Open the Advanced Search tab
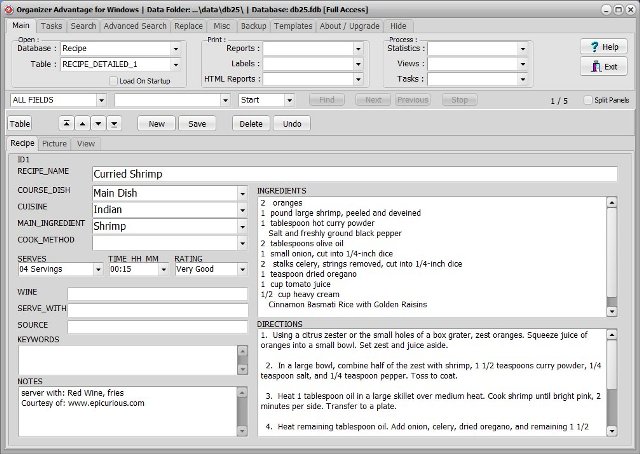 pyautogui.click(x=135, y=26)
